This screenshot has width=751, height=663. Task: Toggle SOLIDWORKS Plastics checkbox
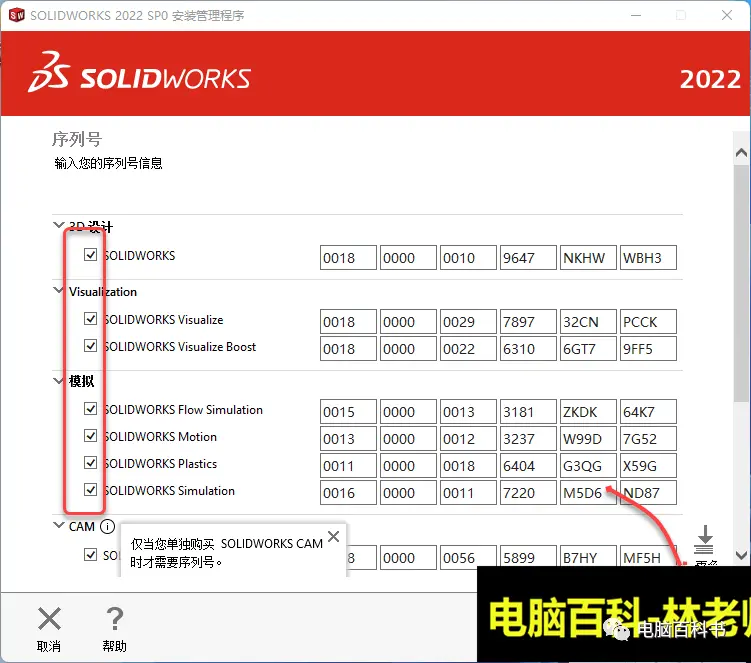(x=91, y=463)
